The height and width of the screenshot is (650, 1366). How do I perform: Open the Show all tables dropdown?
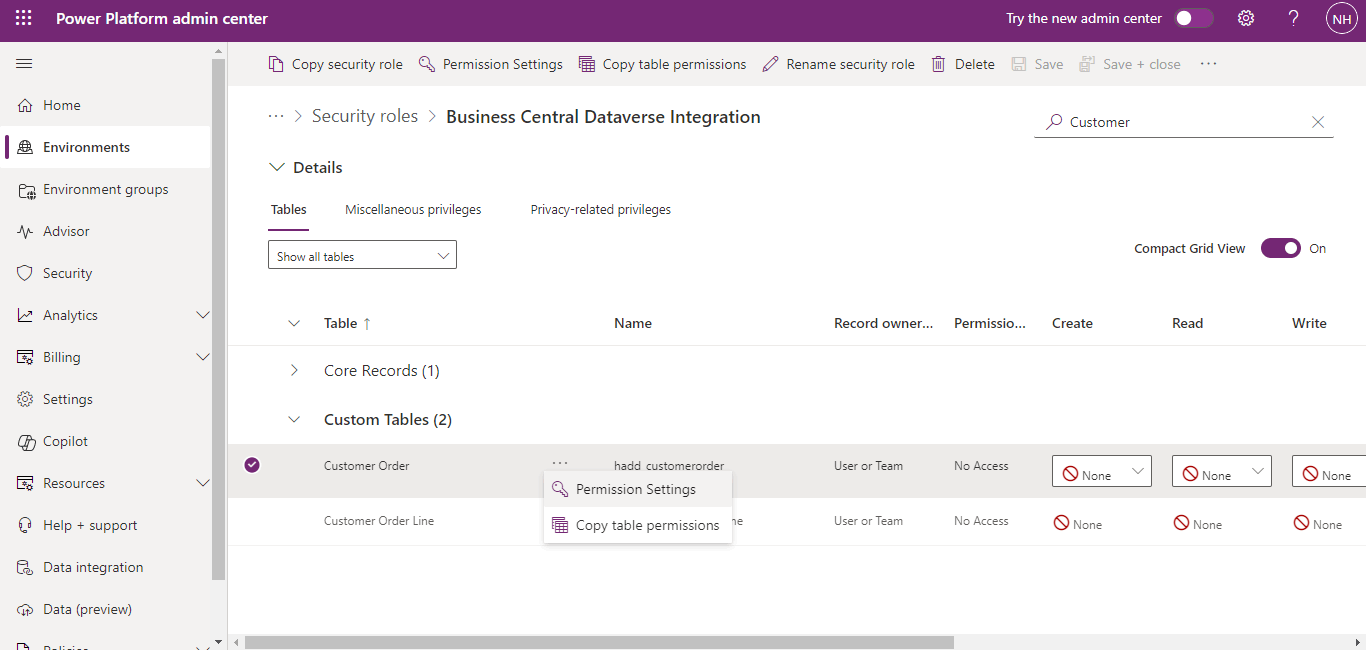tap(362, 256)
